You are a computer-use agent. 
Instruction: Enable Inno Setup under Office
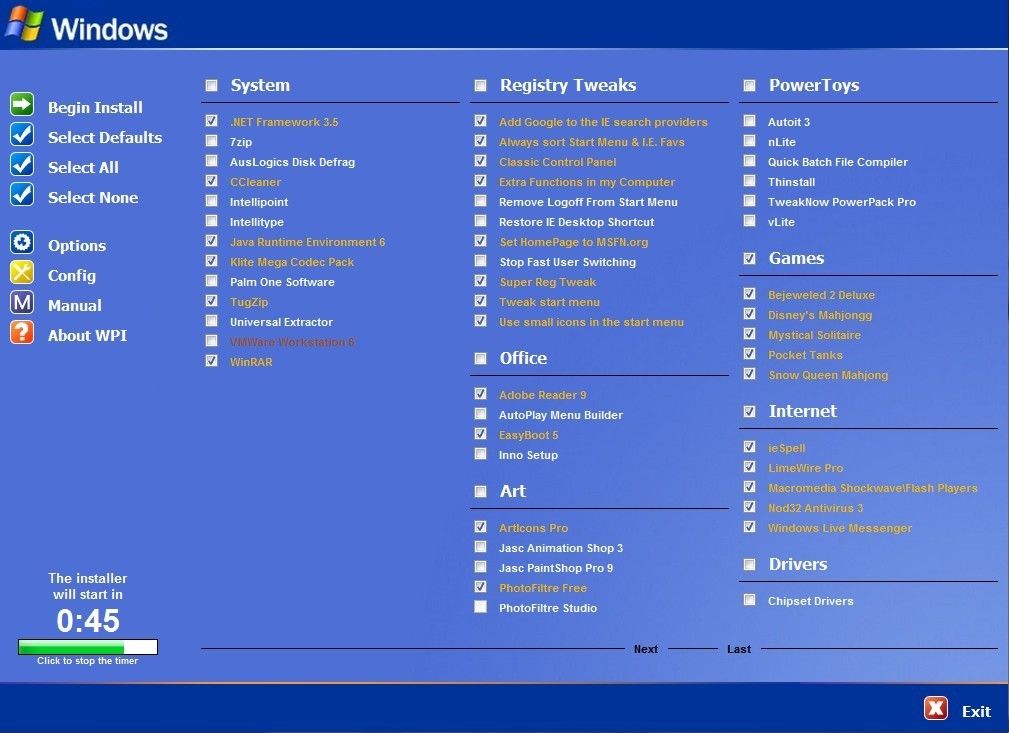(x=481, y=453)
